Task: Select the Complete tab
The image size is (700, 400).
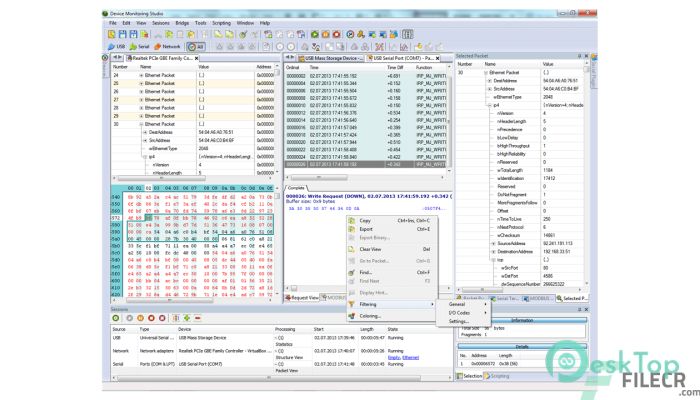Action: coord(296,188)
